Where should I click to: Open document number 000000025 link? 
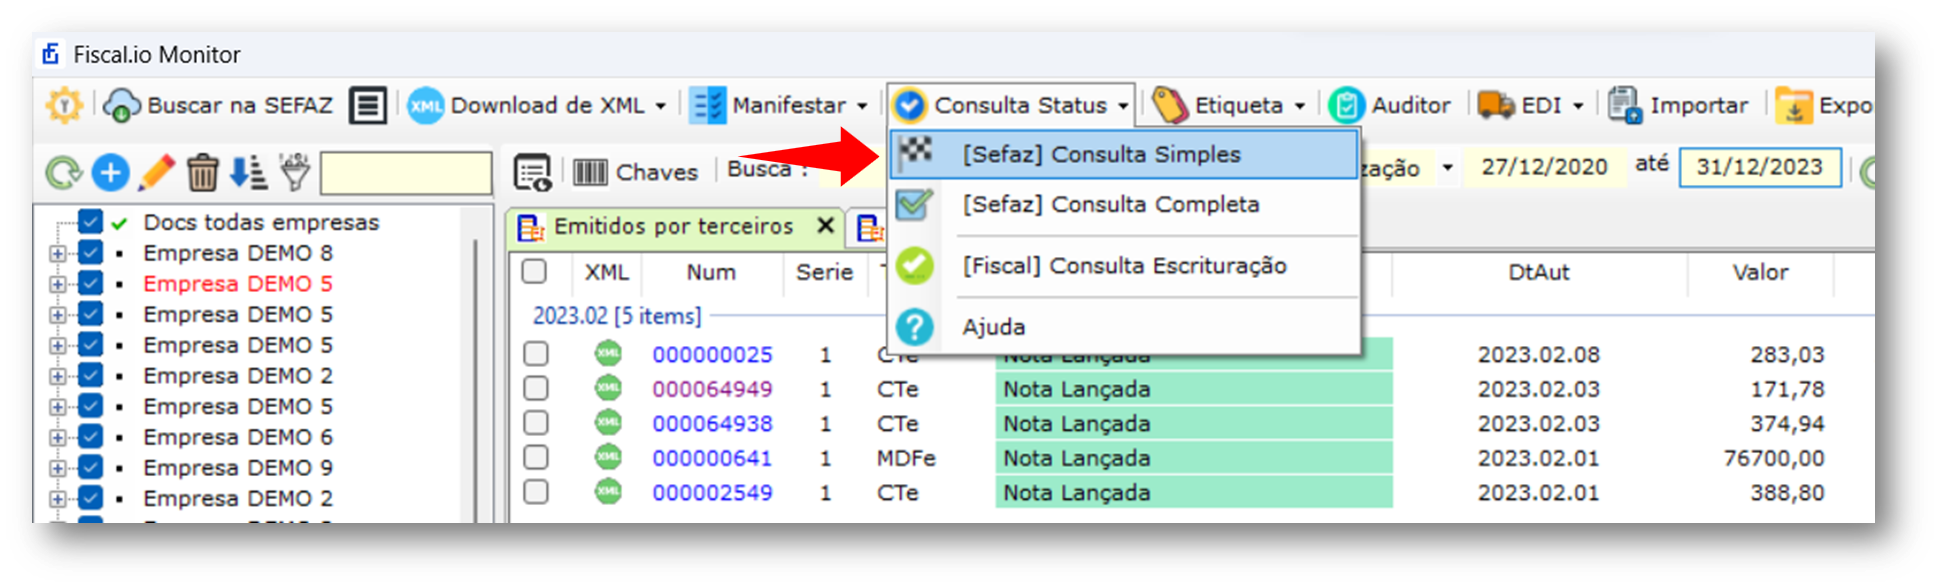coord(712,354)
